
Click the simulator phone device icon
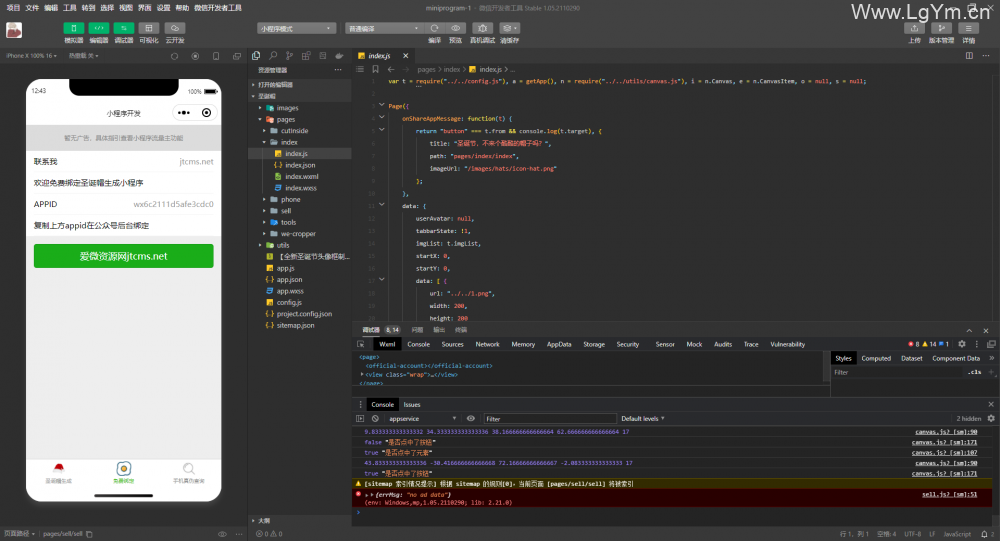[216, 56]
